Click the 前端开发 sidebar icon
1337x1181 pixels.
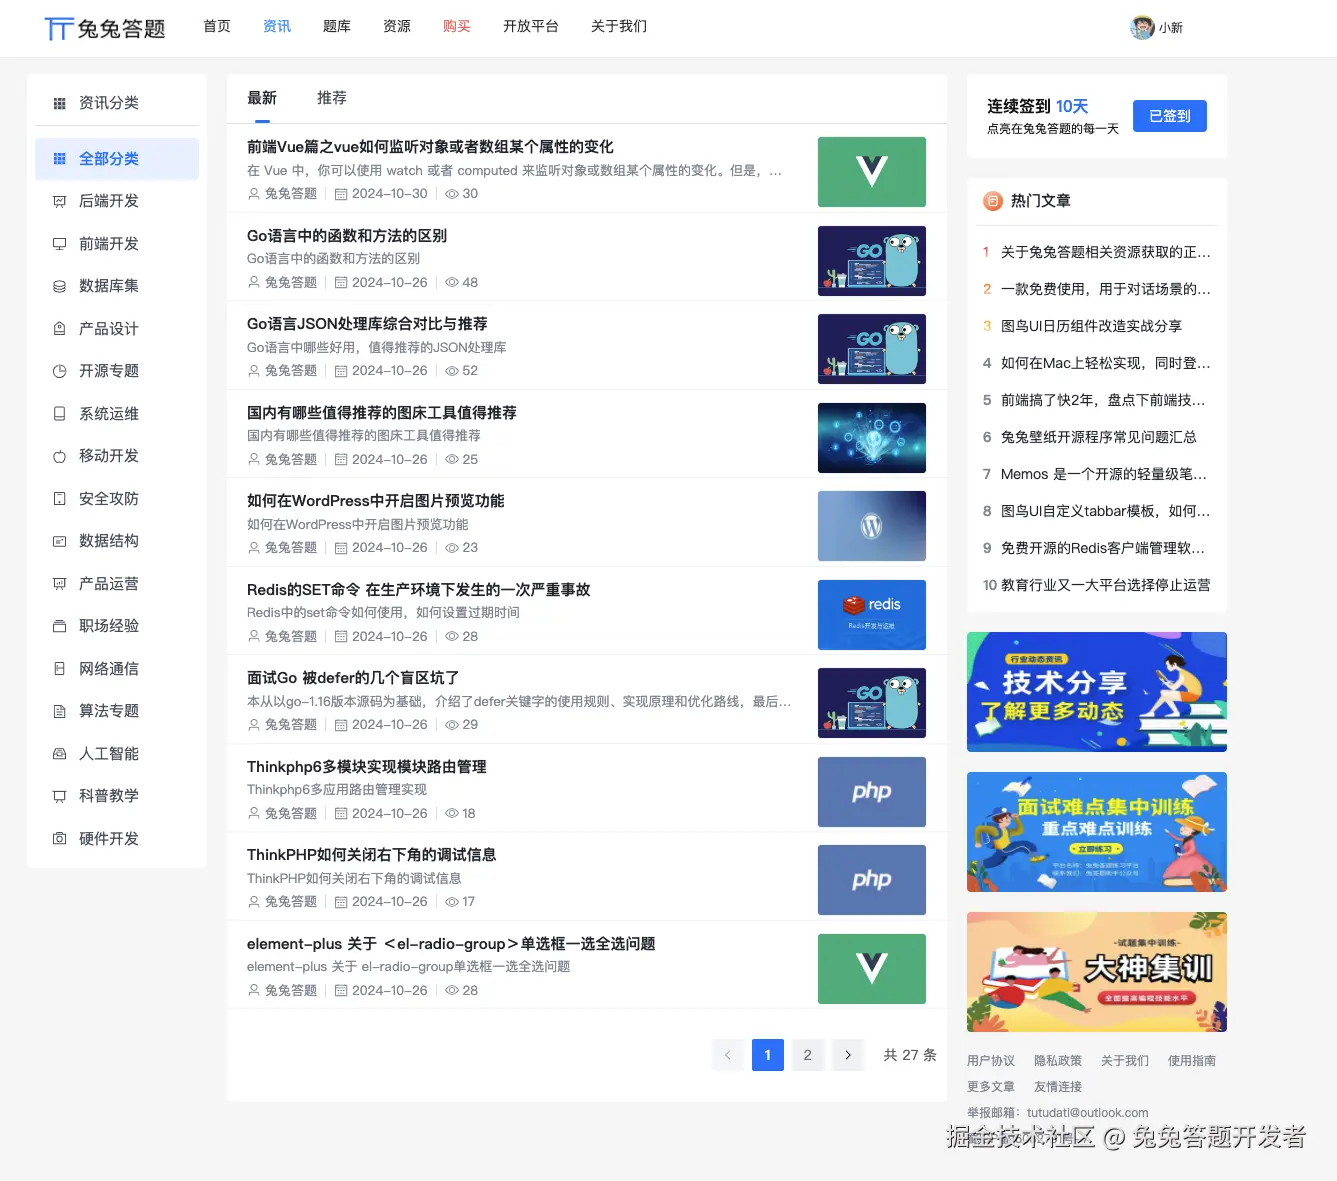pos(58,243)
